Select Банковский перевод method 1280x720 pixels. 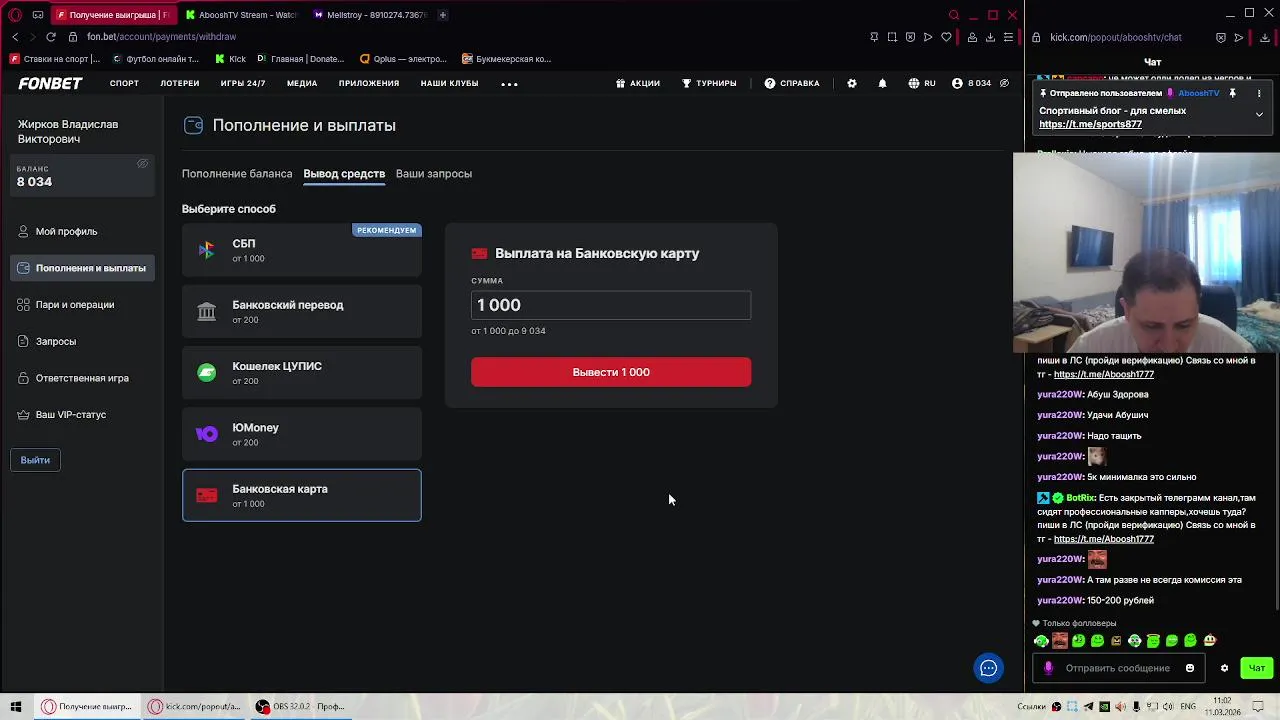[x=302, y=312]
